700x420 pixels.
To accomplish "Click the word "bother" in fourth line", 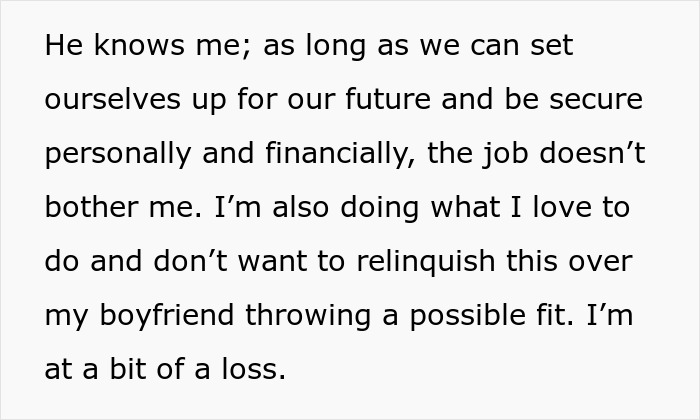I will click(92, 208).
